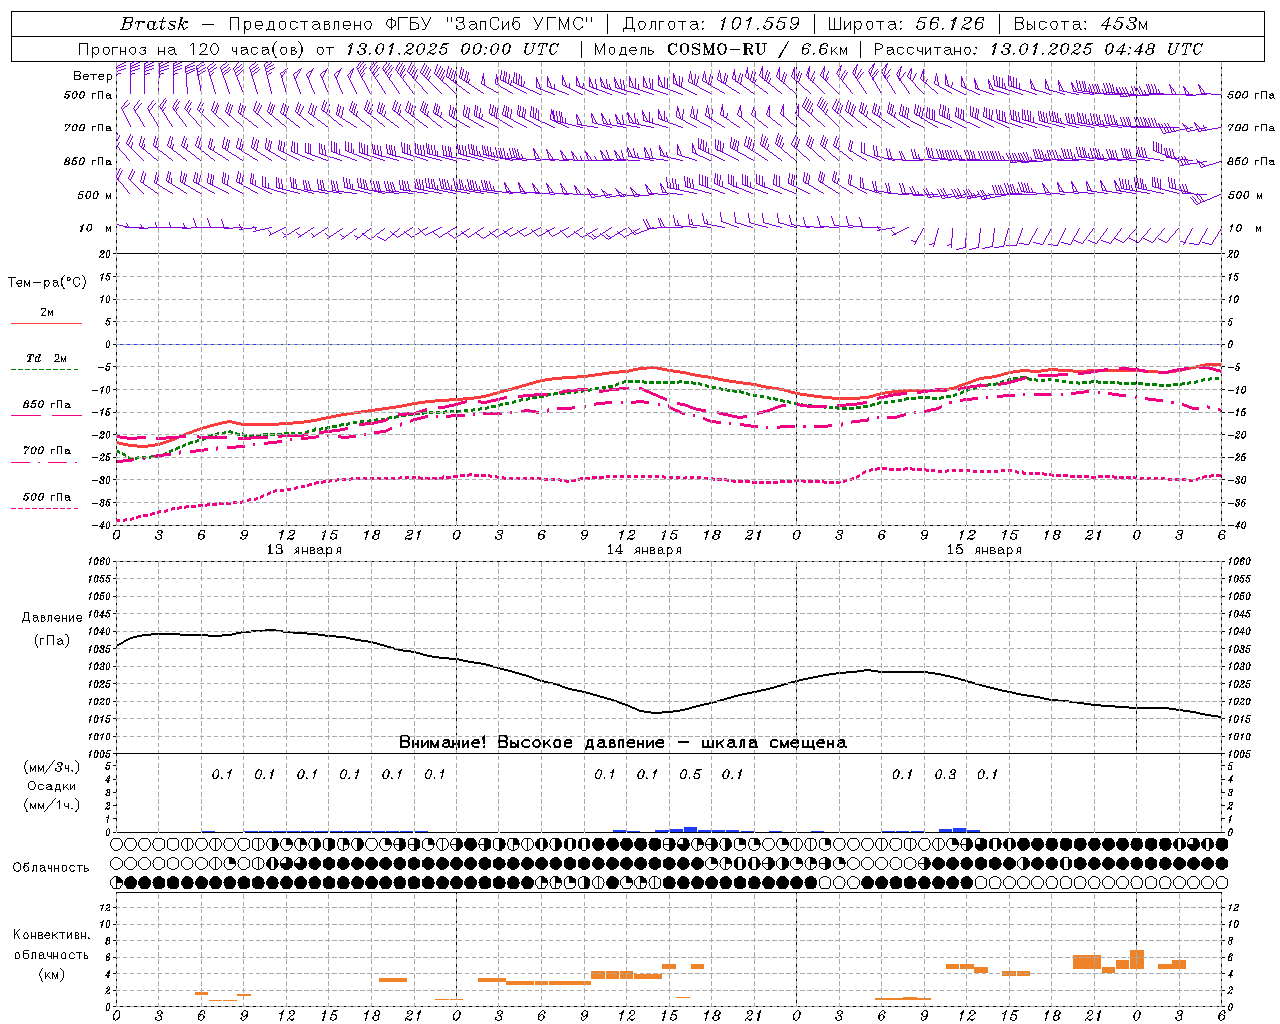The image size is (1280, 1024).
Task: Click the 'Облачность' cloudiness label
Action: click(x=51, y=868)
